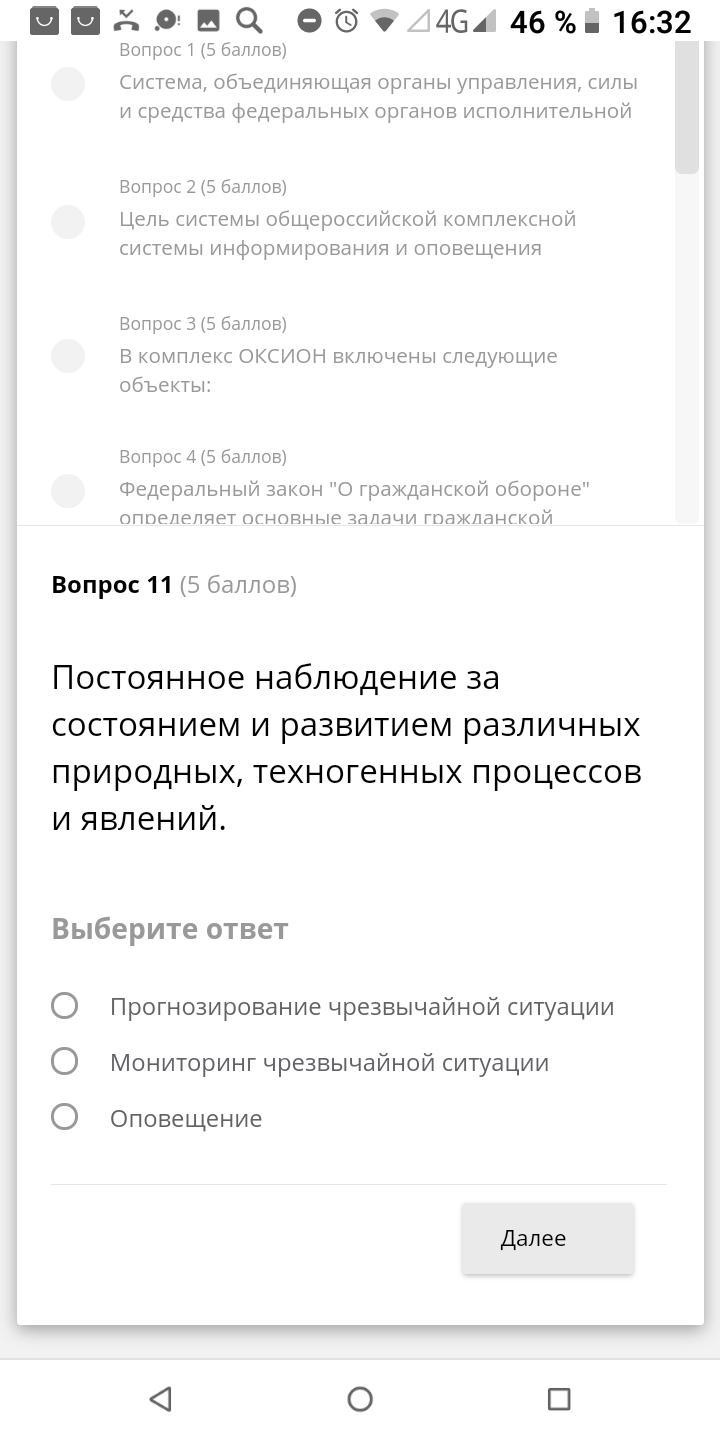This screenshot has height=1440, width=720.
Task: Tap the status circle beside Вопрос 3
Action: click(x=68, y=356)
